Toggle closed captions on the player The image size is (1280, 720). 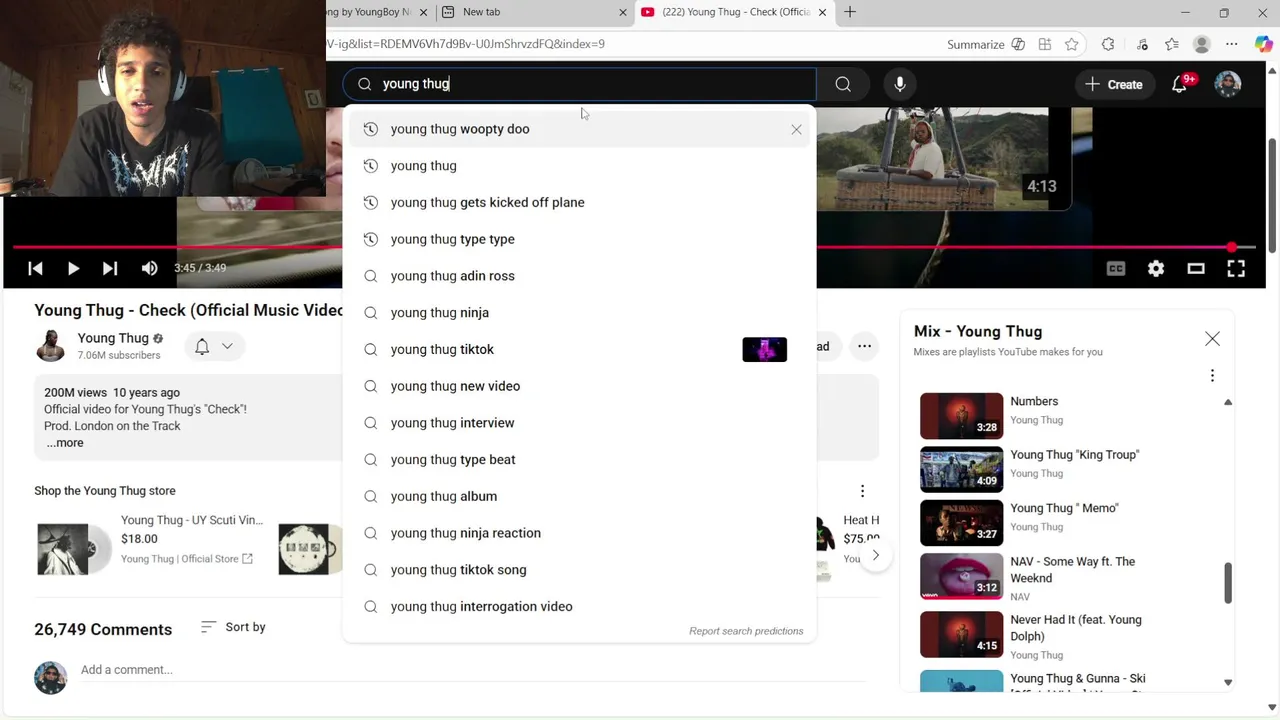[1116, 268]
